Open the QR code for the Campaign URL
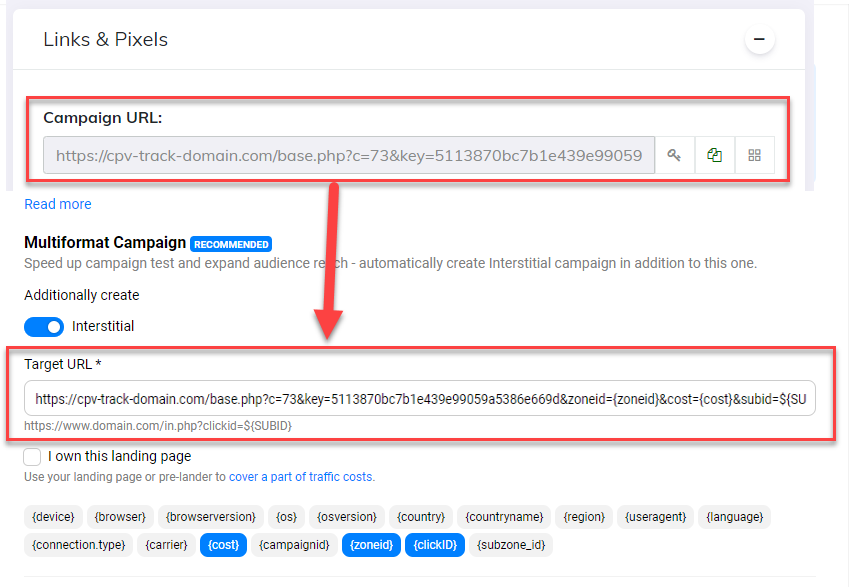Viewport: 850px width, 587px height. [x=756, y=155]
